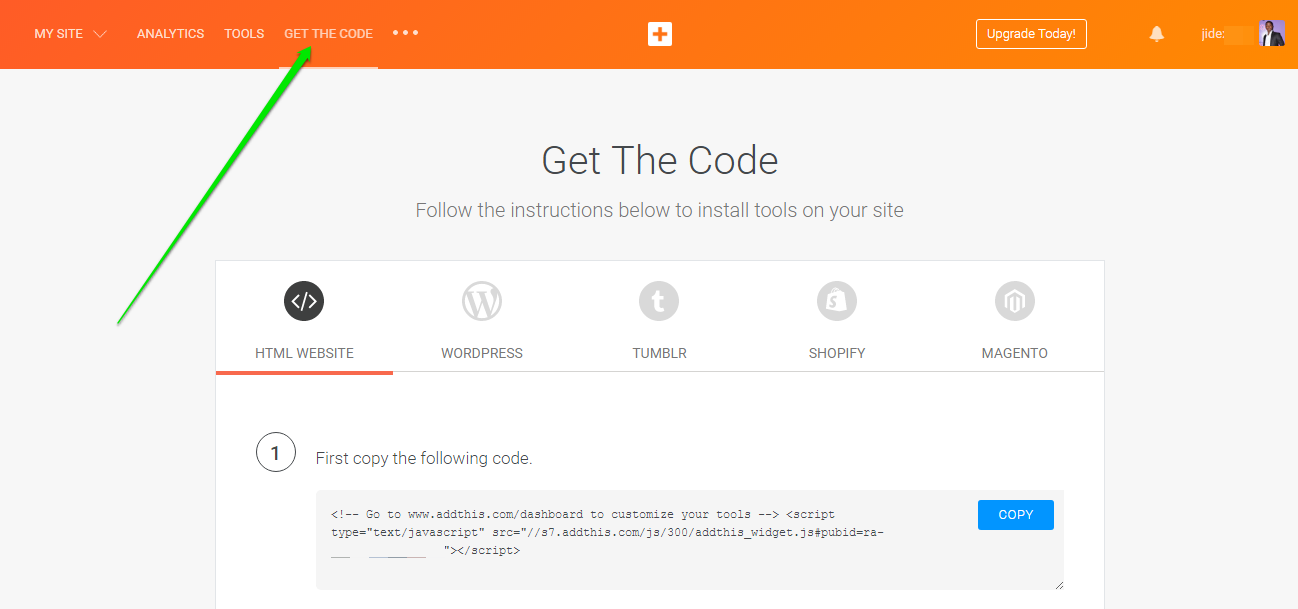Switch to TUMBLR tab label
This screenshot has height=609, width=1298.
(659, 353)
